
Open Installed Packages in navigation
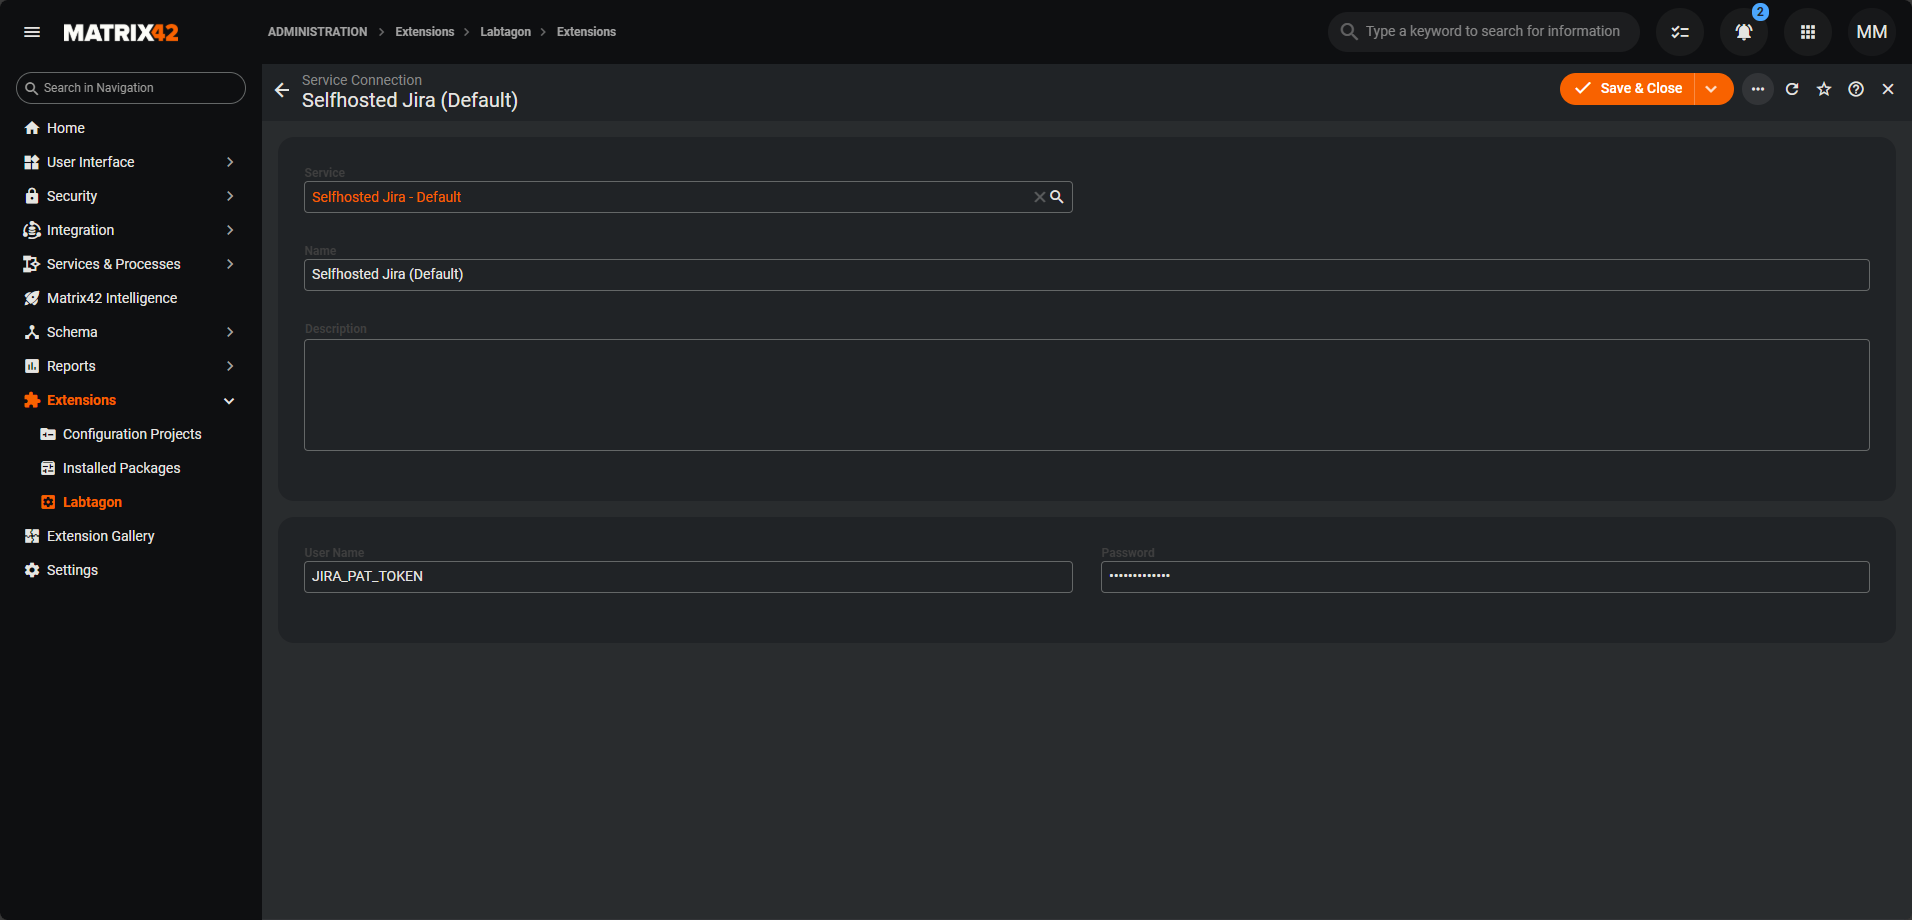tap(121, 468)
